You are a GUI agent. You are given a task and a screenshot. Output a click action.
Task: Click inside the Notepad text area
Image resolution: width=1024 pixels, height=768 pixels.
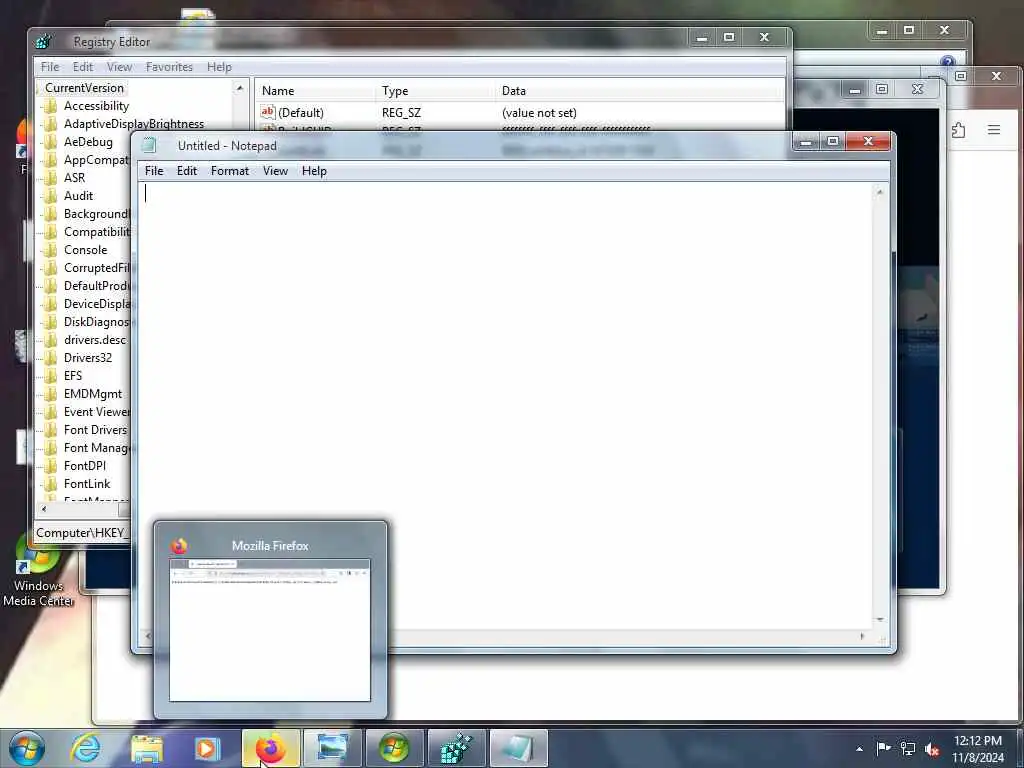tap(506, 405)
